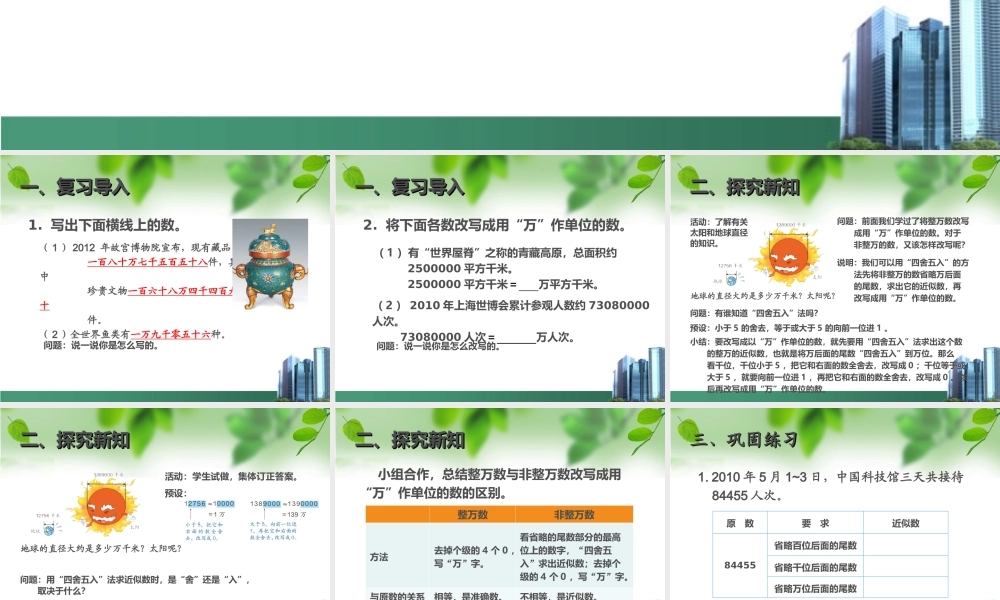The image size is (1000, 600).
Task: Select the bronze pot image on the first slide
Action: [270, 265]
